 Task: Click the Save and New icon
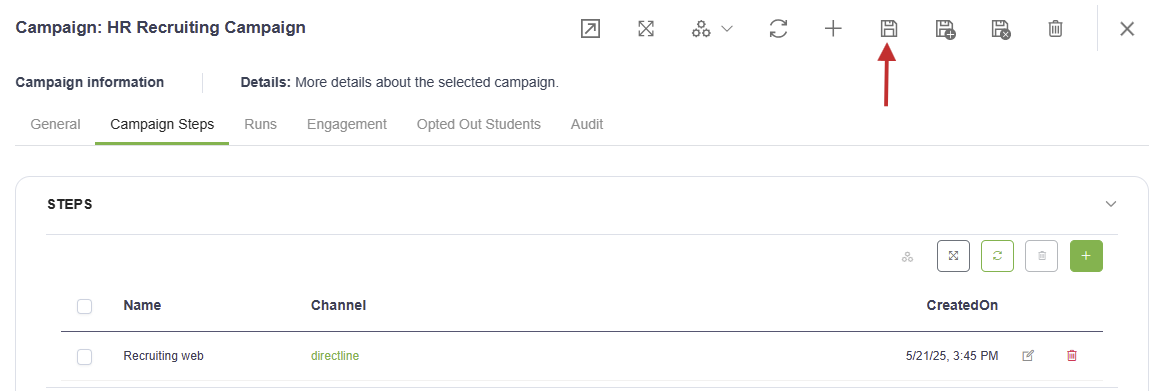(x=945, y=29)
